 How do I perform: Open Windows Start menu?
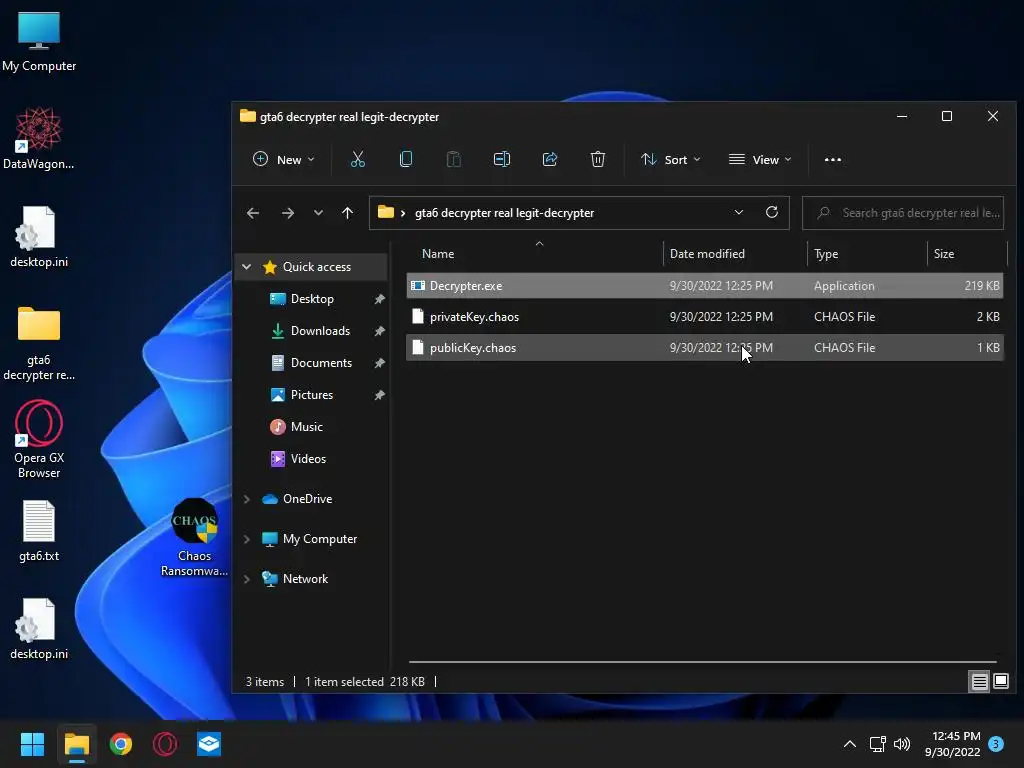[32, 744]
